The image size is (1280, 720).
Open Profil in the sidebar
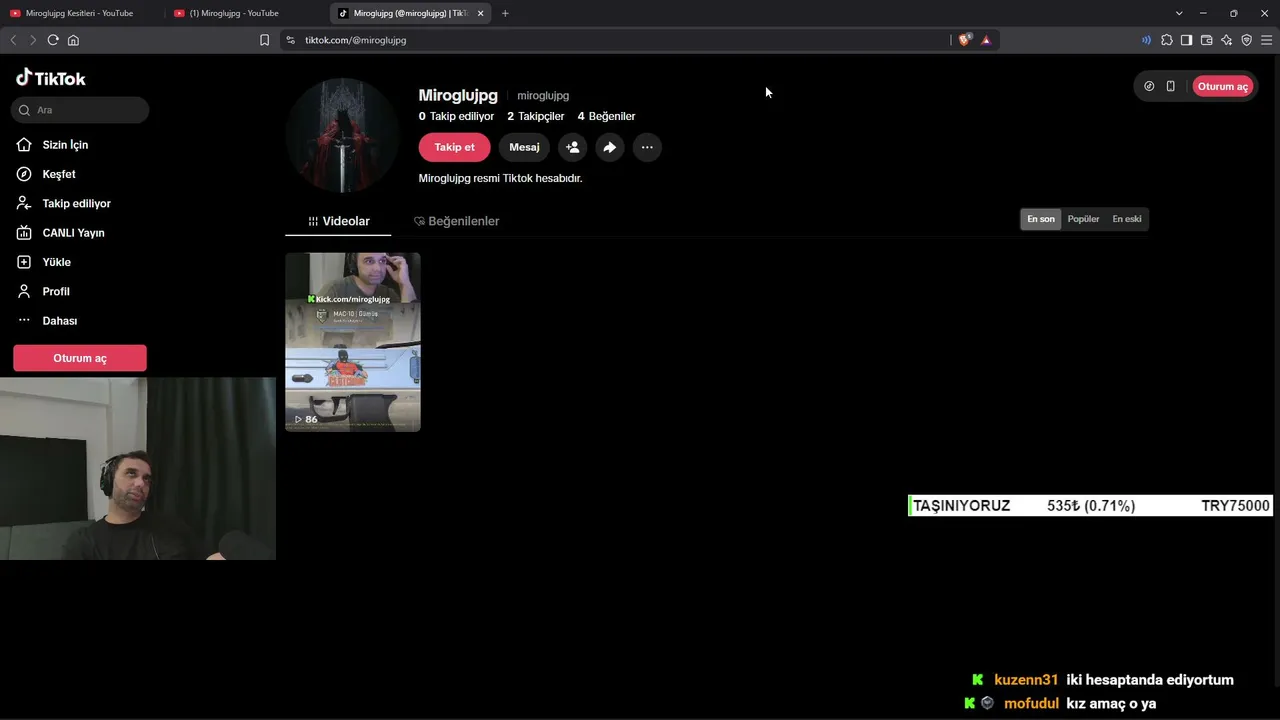[x=56, y=291]
